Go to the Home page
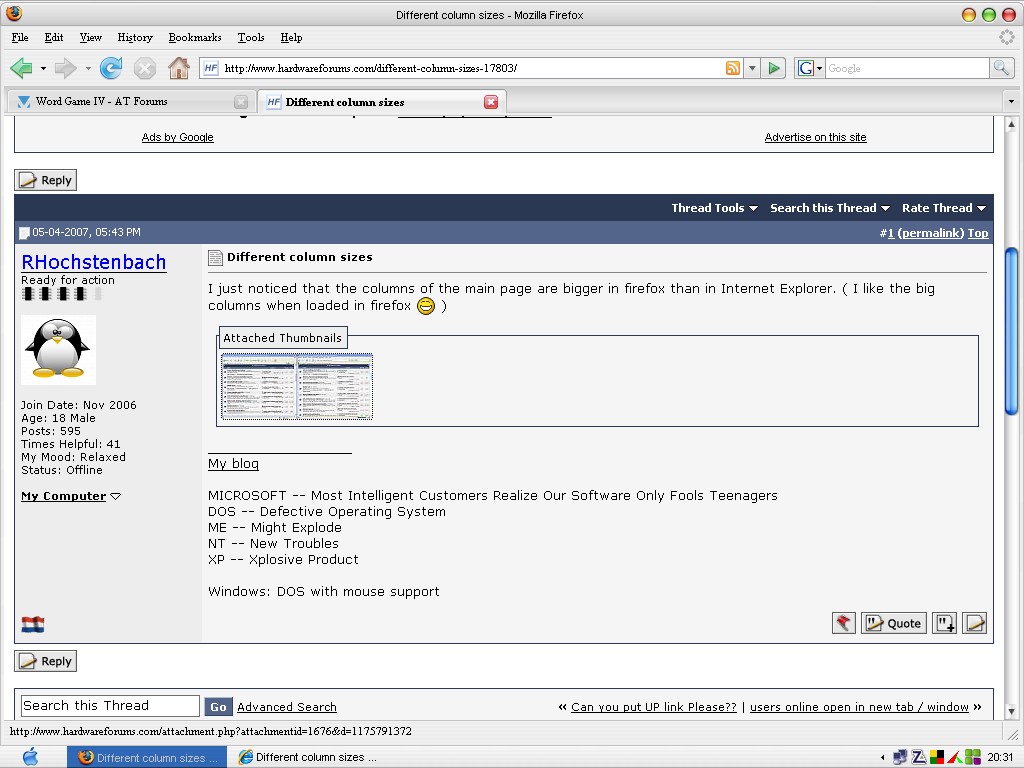 [x=178, y=68]
